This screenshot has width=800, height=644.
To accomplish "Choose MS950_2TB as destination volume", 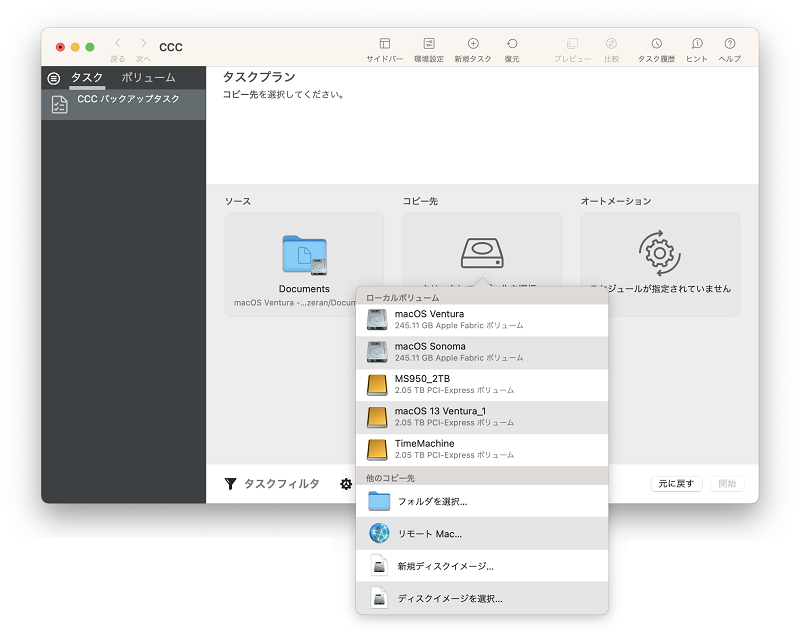I will click(x=482, y=385).
